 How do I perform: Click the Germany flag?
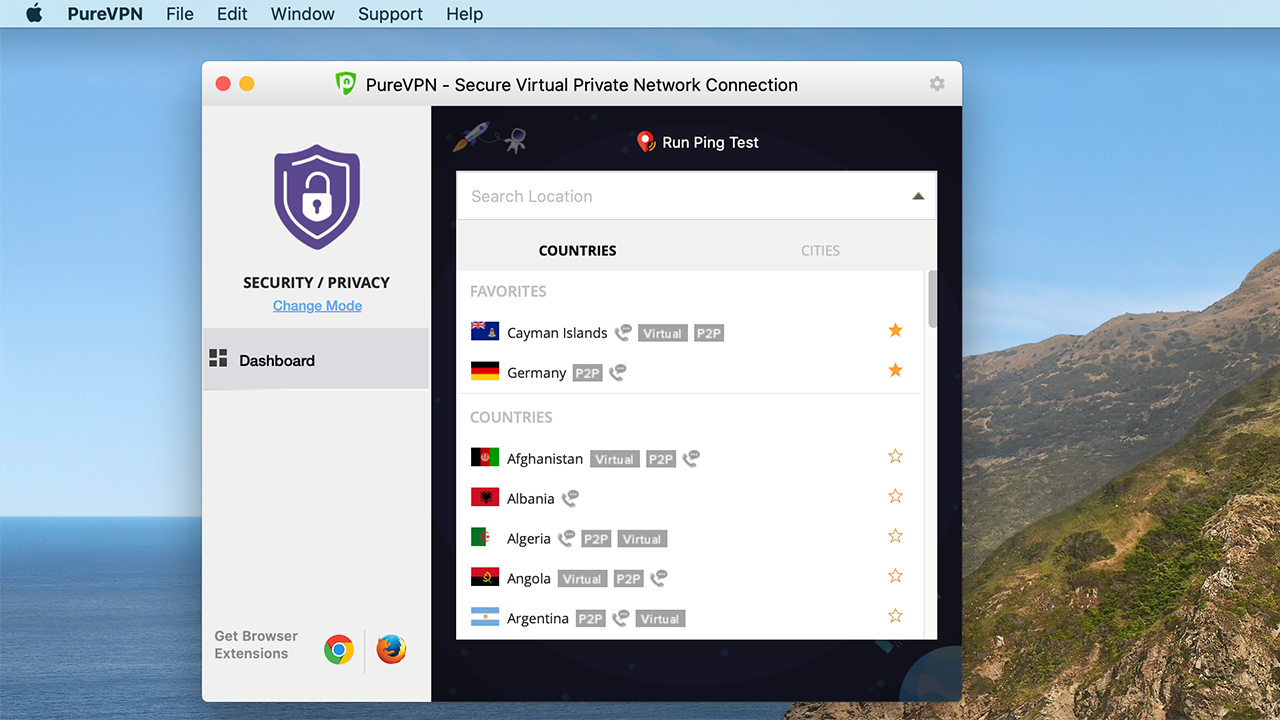click(485, 371)
